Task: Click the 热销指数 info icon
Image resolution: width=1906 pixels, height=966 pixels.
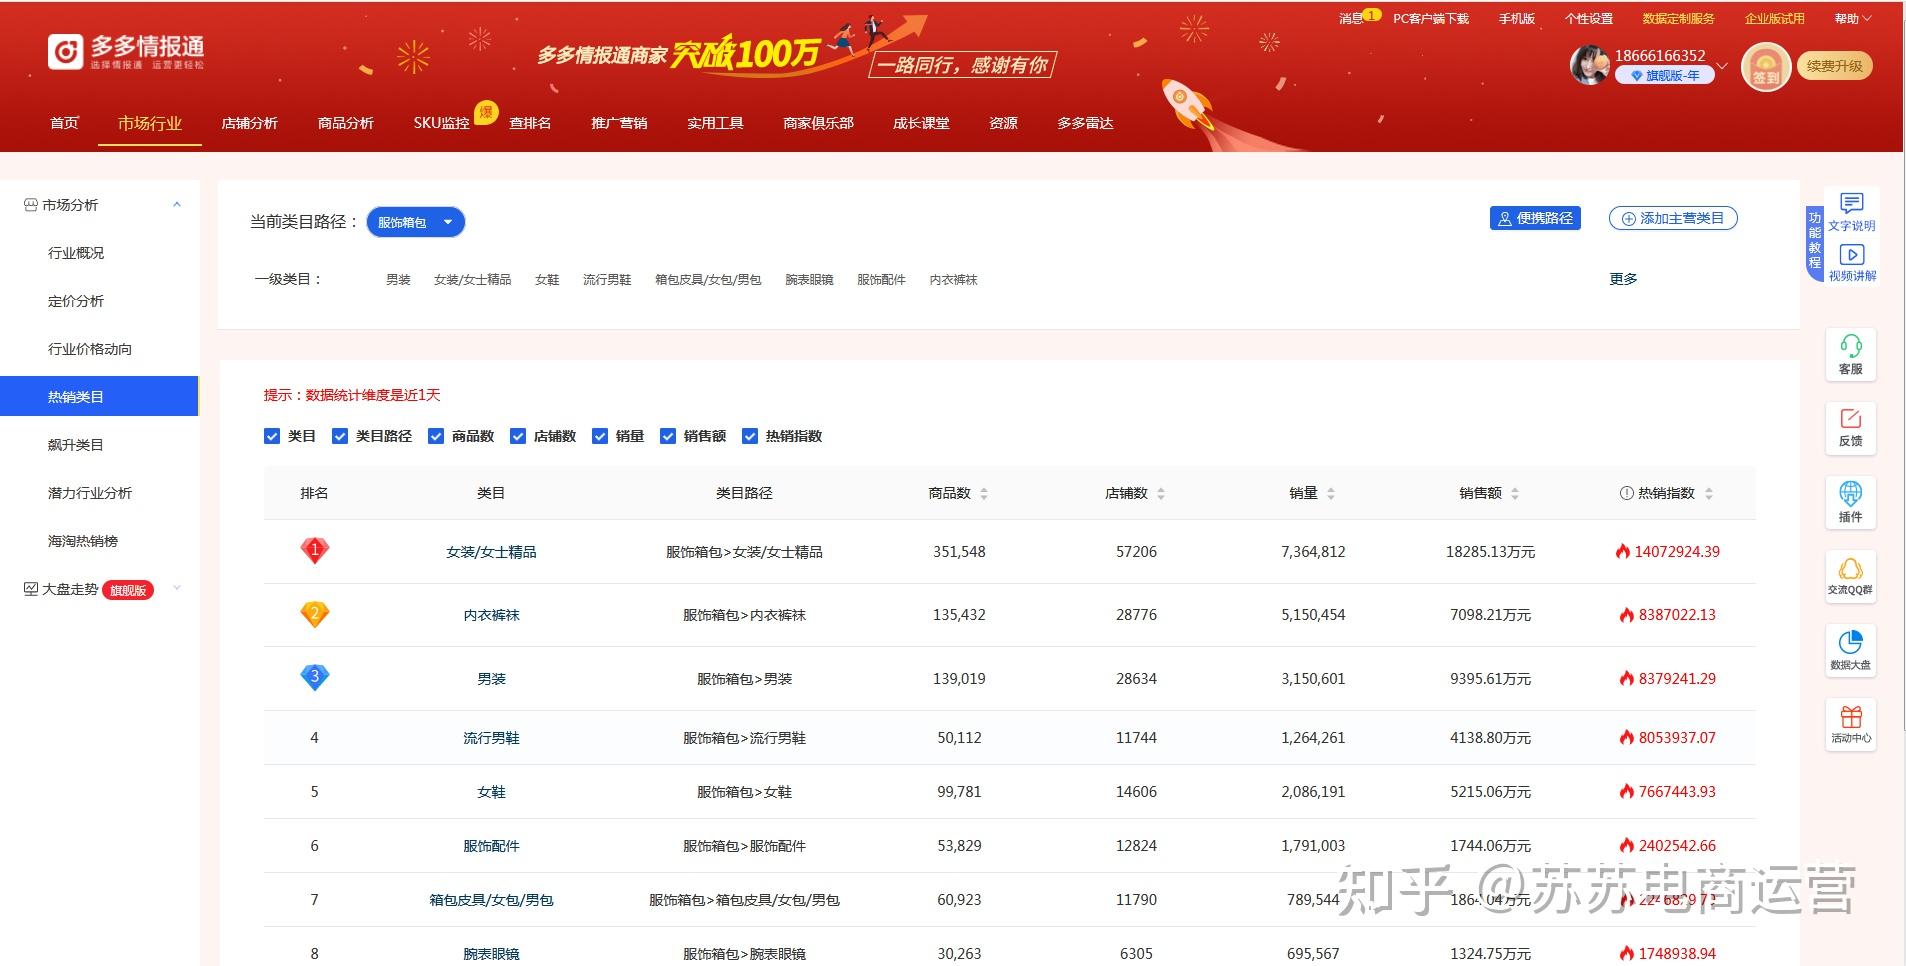Action: tap(1626, 493)
